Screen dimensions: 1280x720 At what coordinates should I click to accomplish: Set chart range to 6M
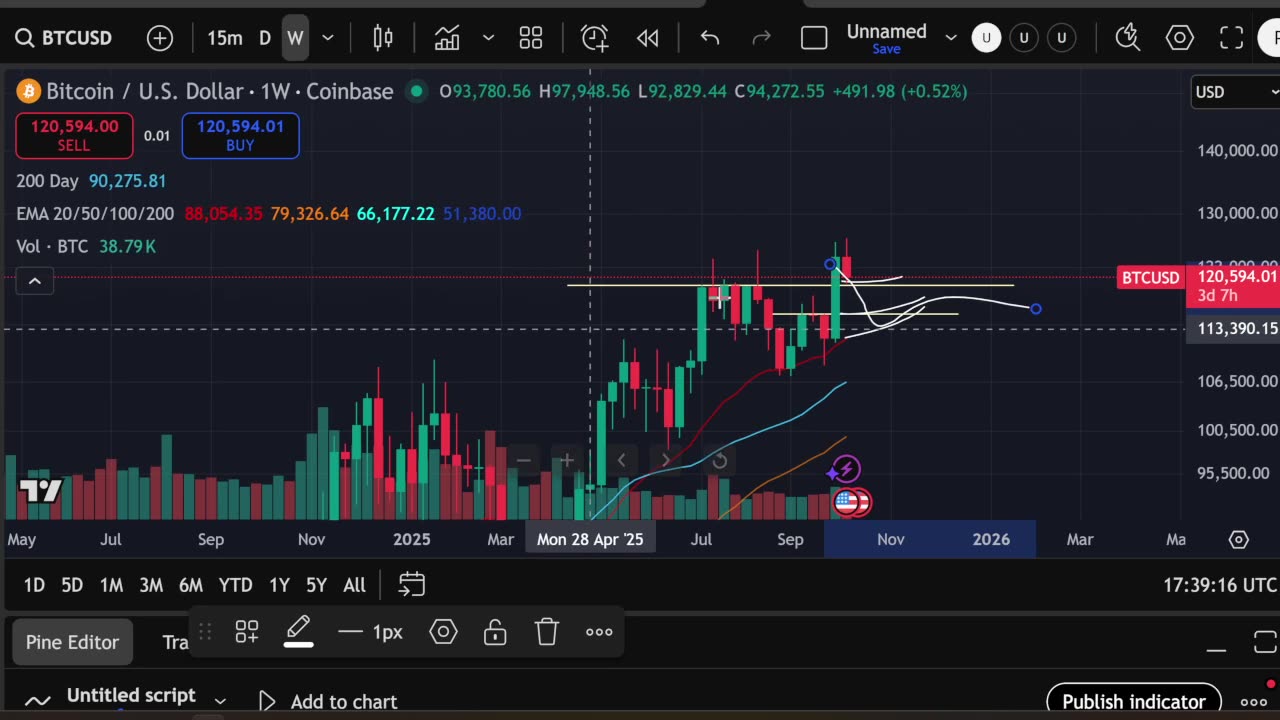[191, 585]
